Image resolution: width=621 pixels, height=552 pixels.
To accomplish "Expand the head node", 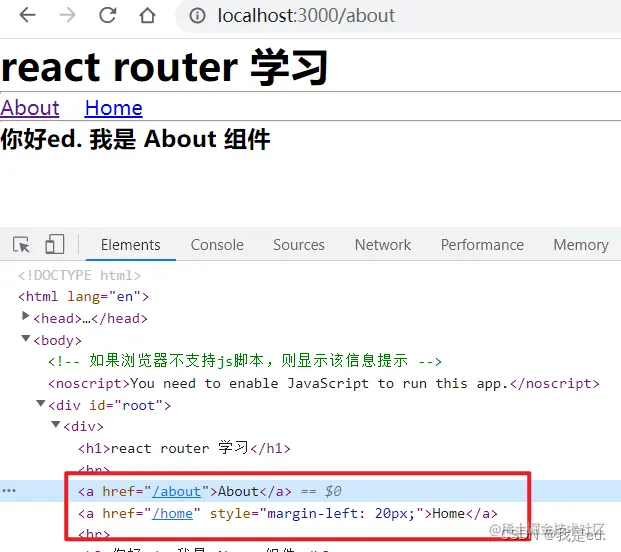I will click(25, 316).
